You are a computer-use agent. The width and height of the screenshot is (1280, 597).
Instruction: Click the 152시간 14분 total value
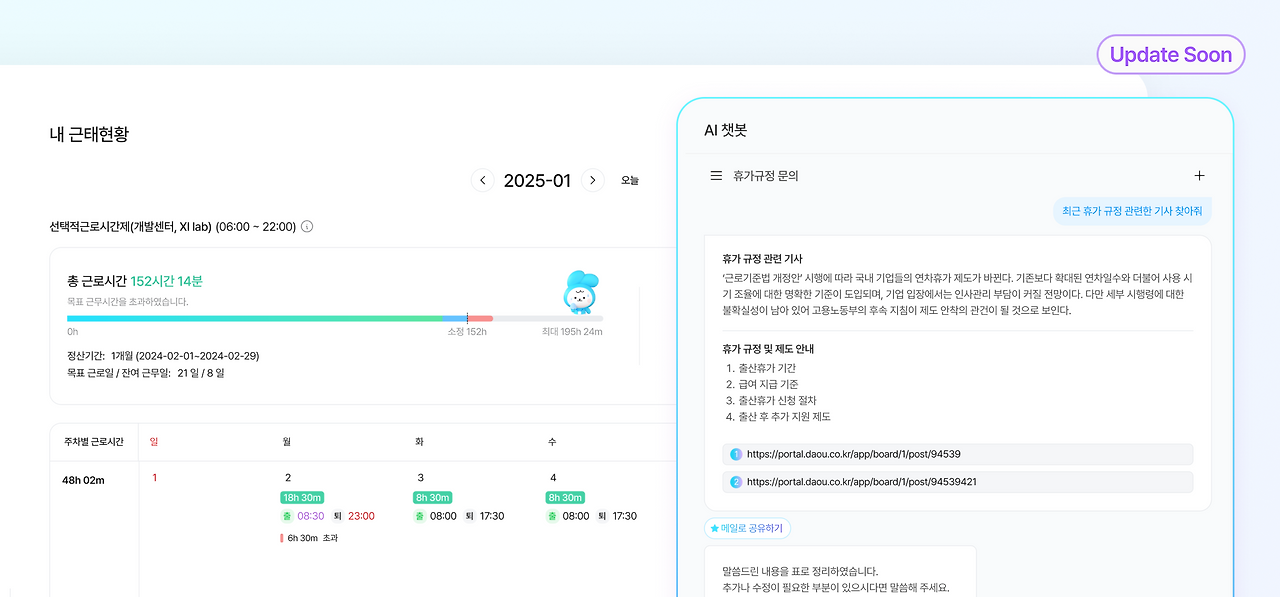tap(167, 281)
